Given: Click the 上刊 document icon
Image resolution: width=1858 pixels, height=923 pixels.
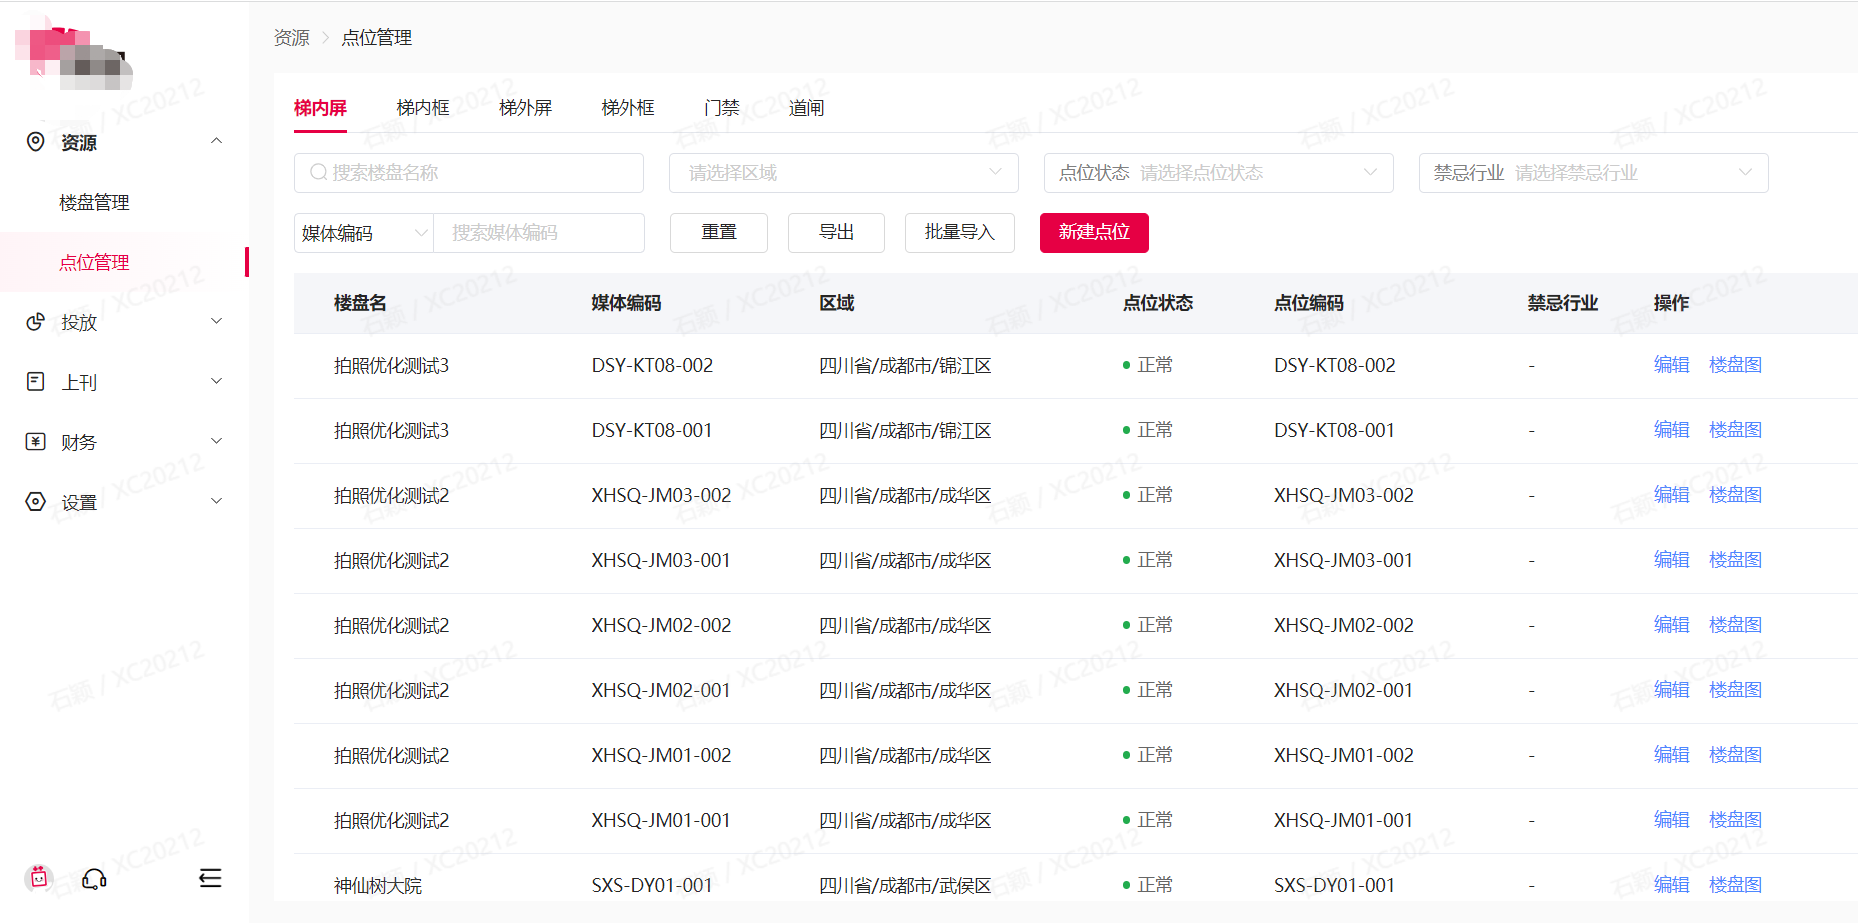Looking at the screenshot, I should pos(36,382).
